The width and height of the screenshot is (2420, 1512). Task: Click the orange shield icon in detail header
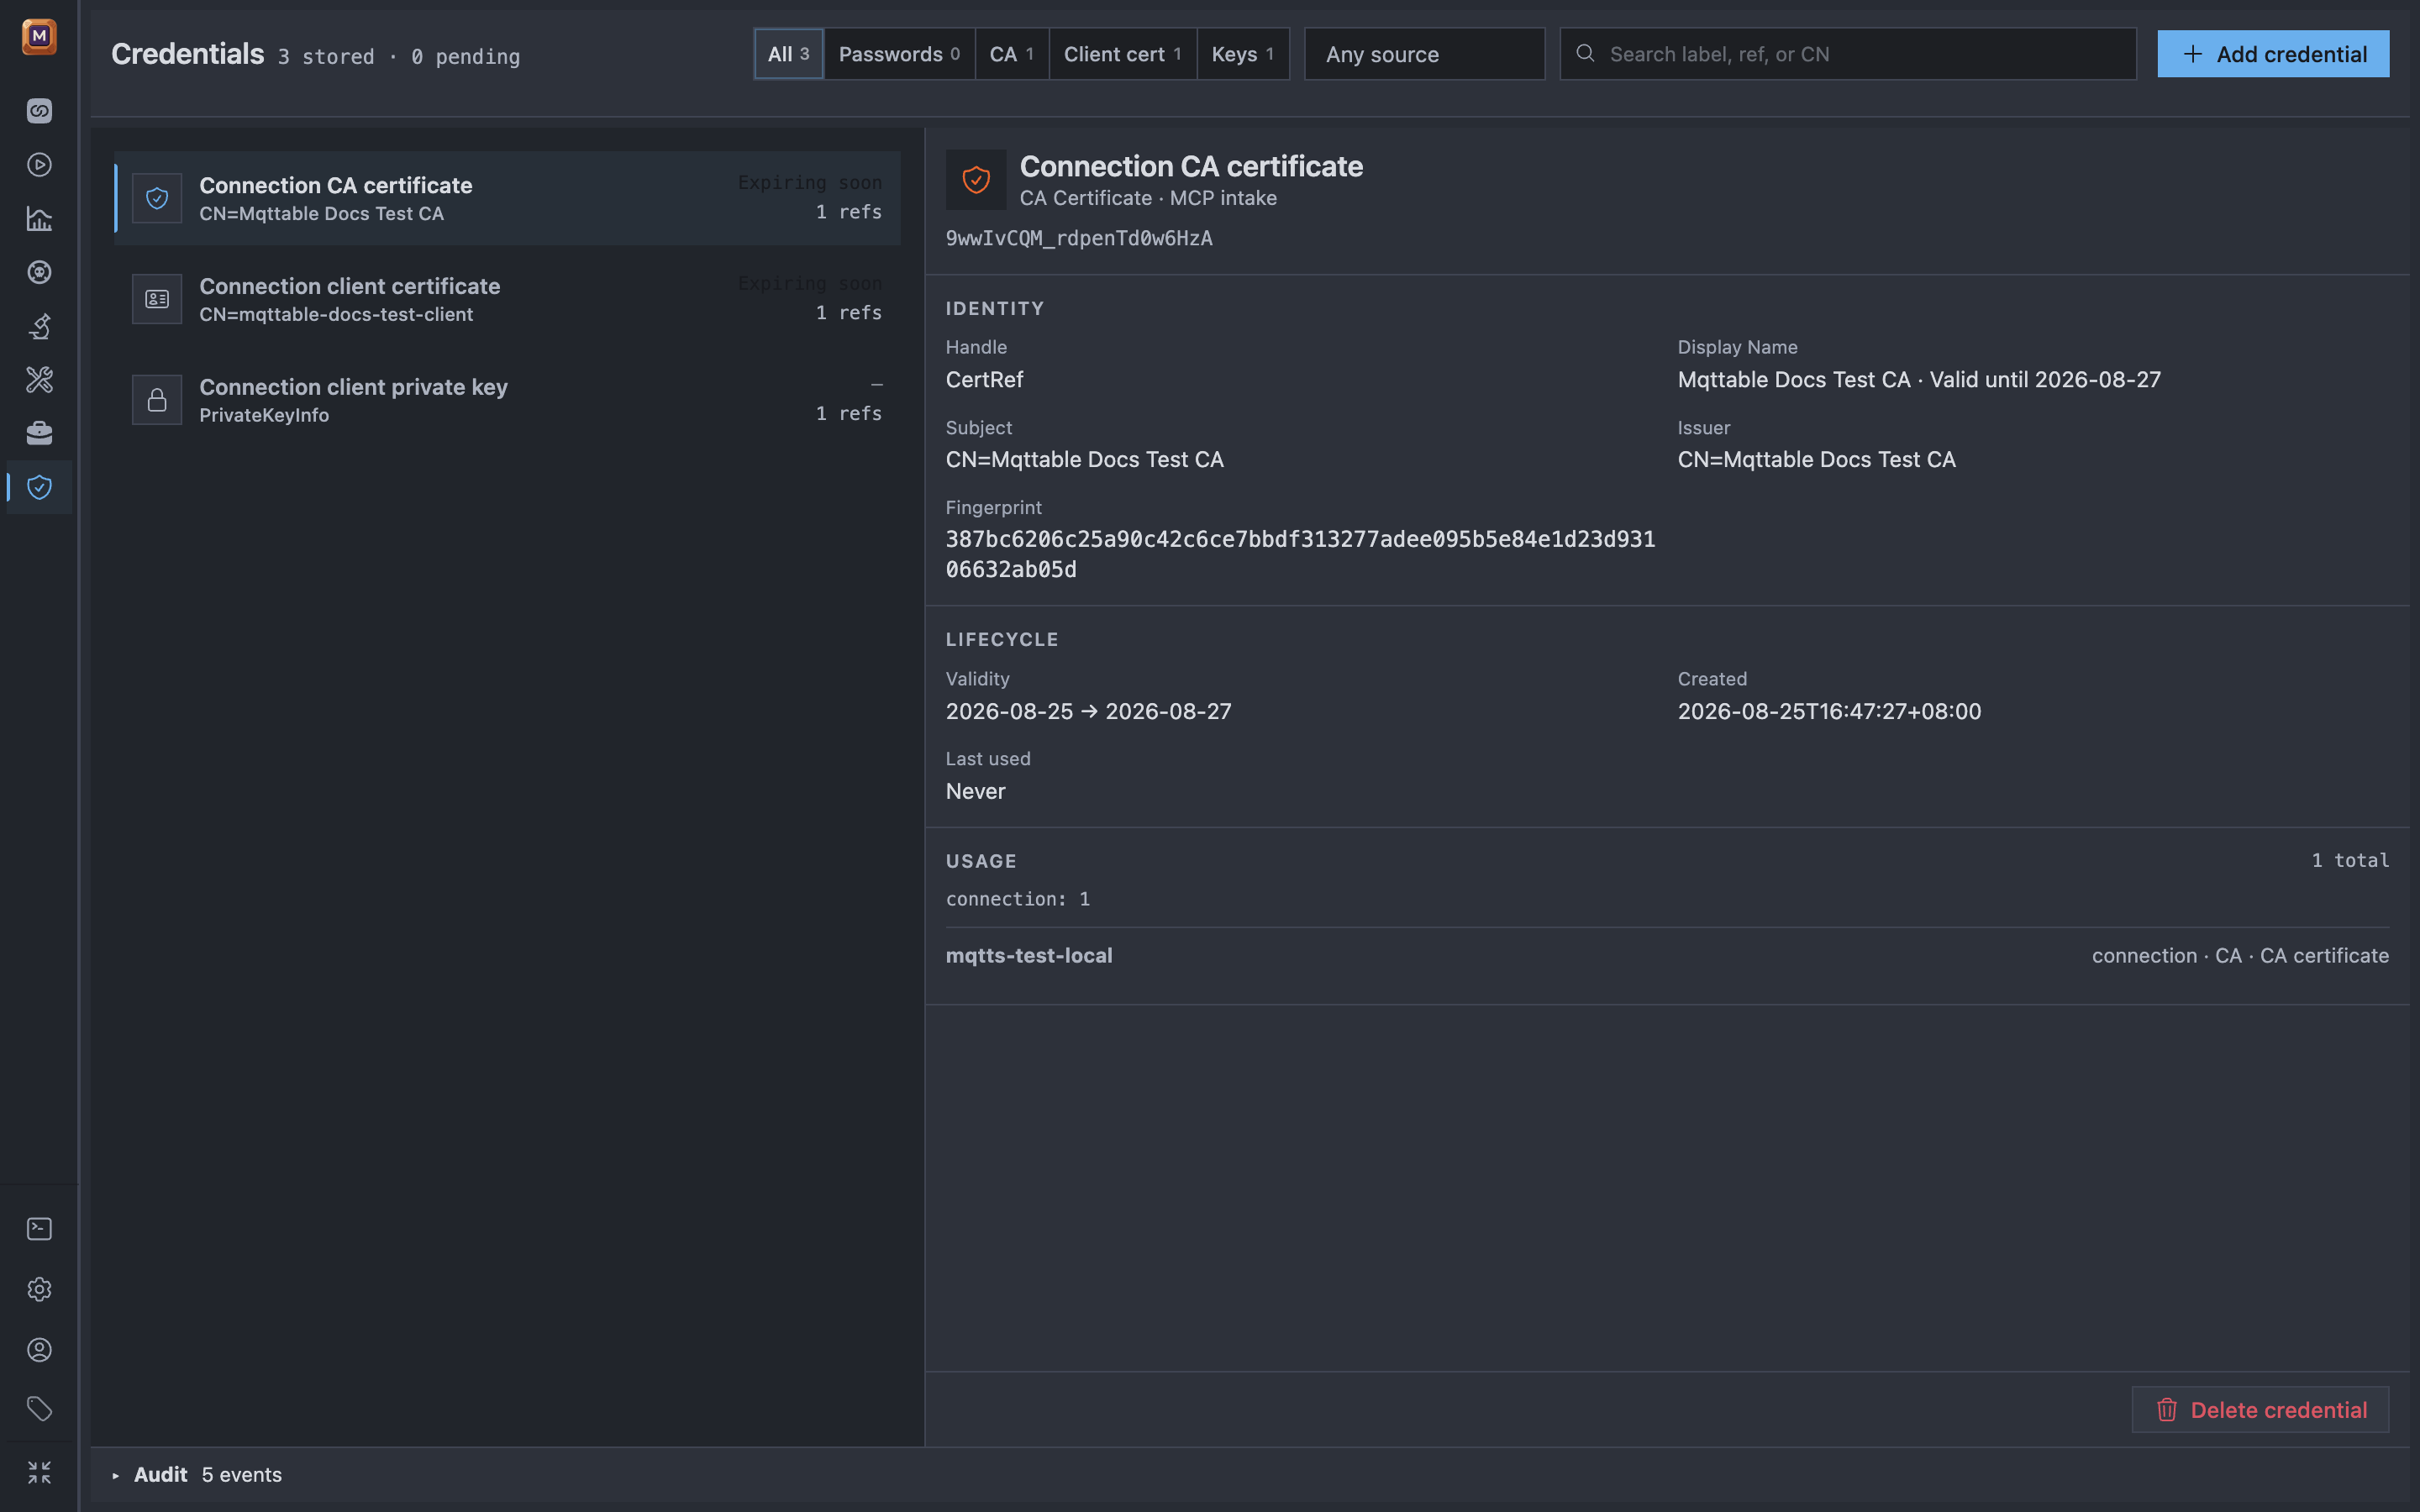pyautogui.click(x=976, y=180)
